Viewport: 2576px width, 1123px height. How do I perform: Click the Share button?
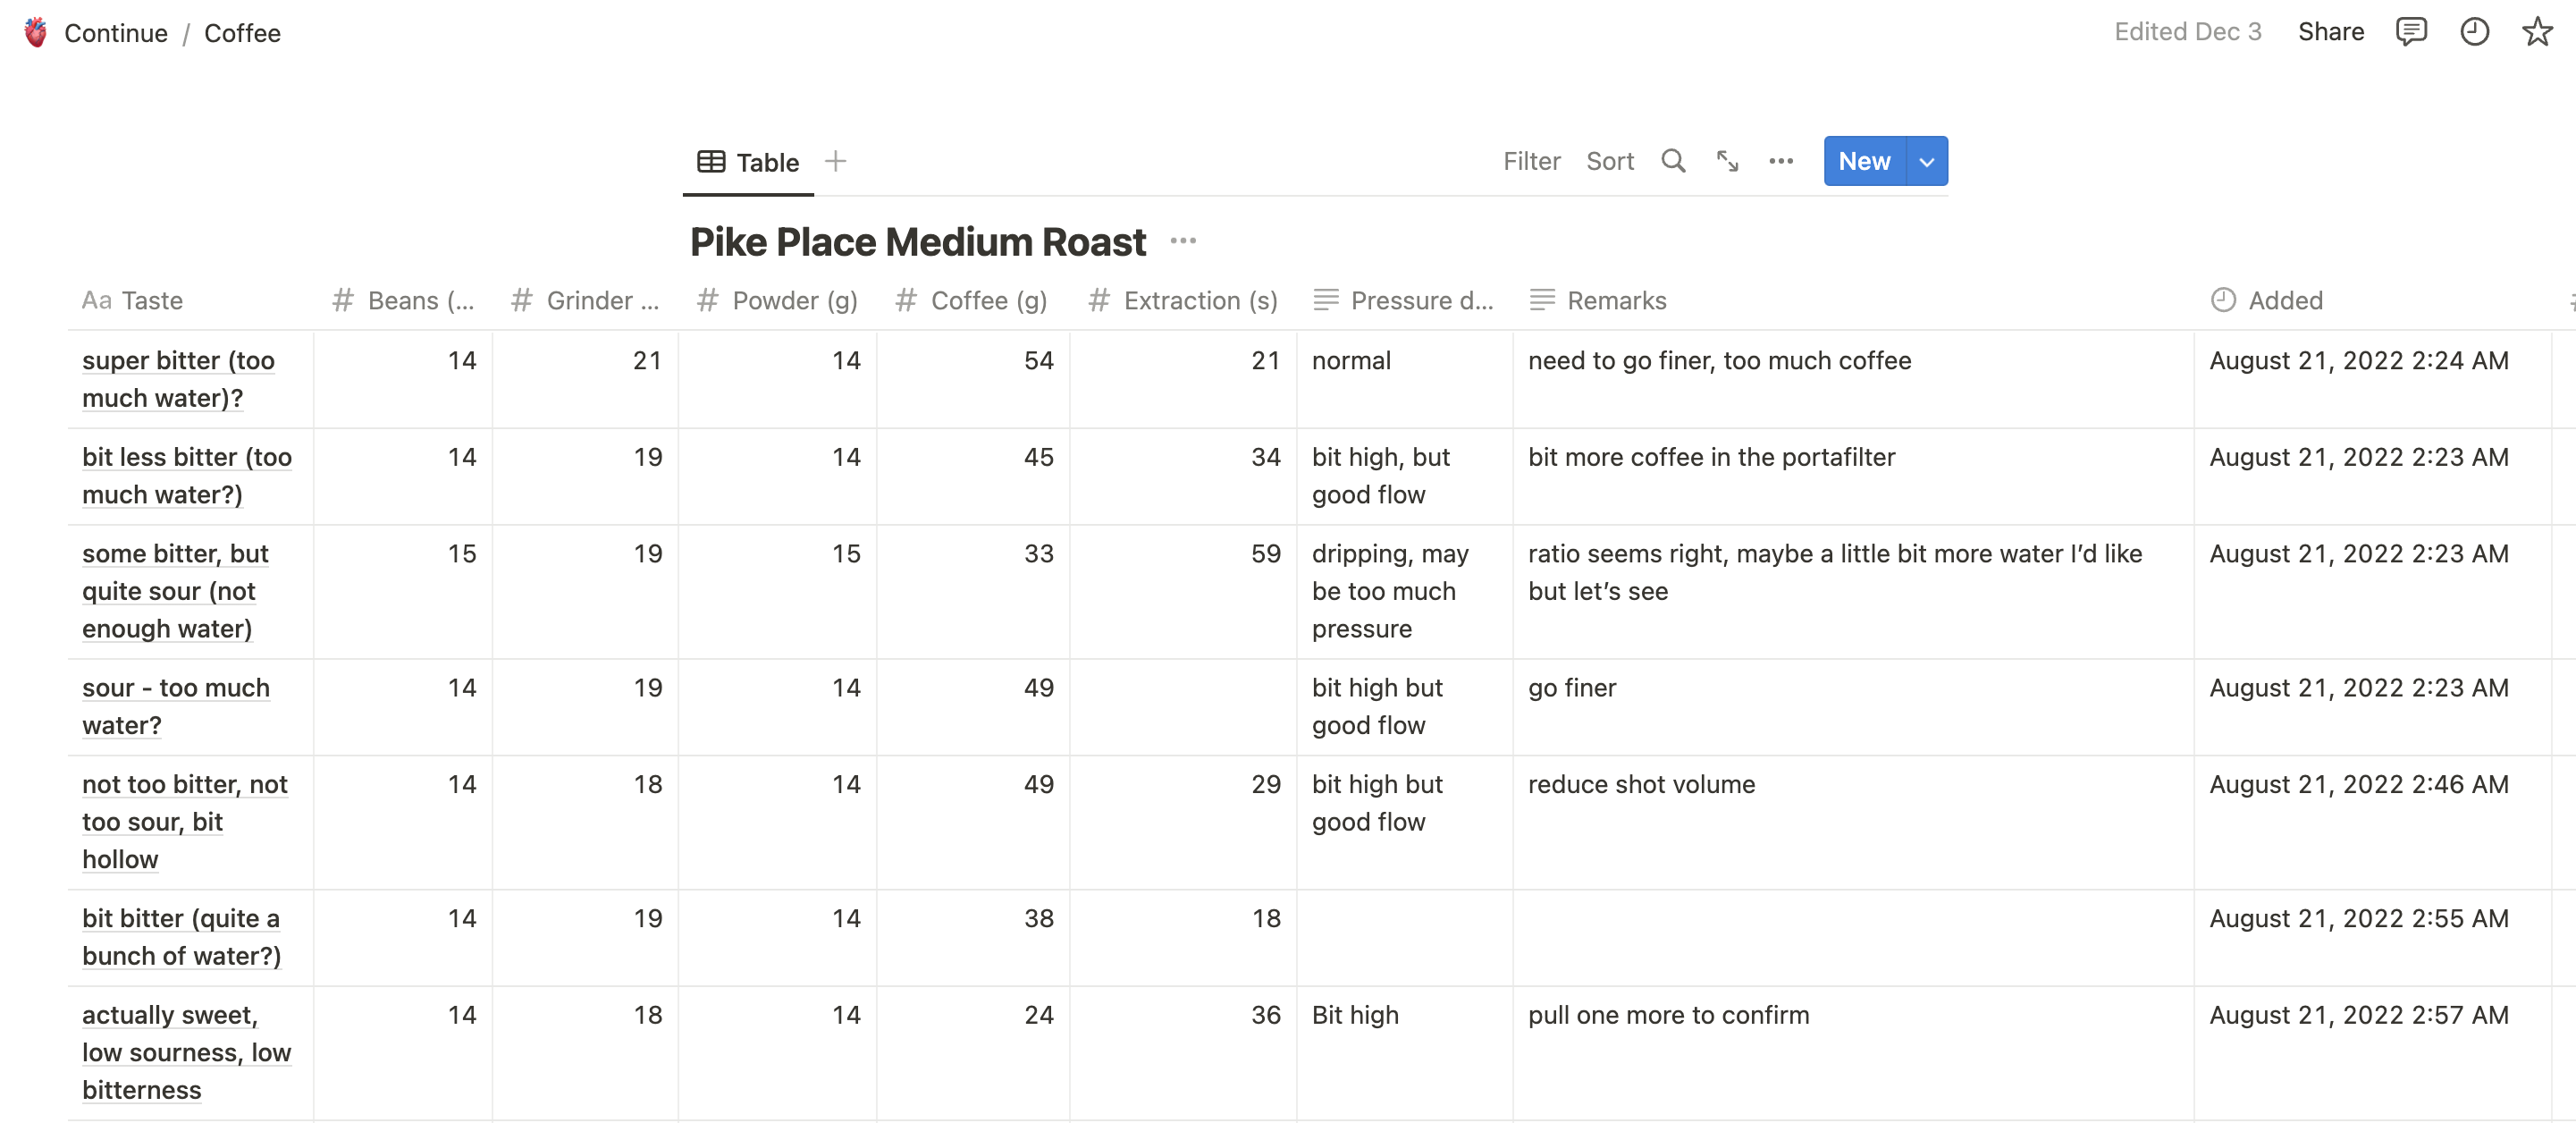[x=2330, y=32]
